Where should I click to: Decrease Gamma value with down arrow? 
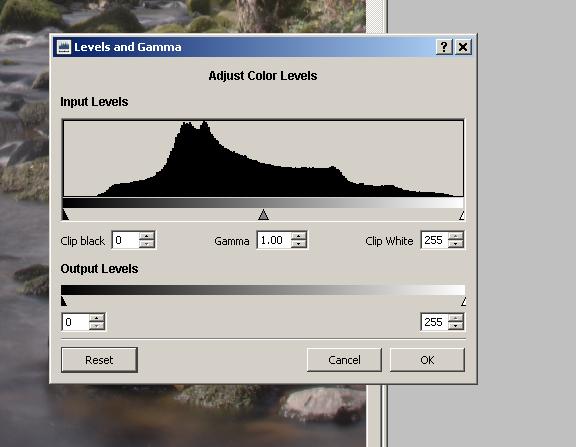click(x=299, y=244)
